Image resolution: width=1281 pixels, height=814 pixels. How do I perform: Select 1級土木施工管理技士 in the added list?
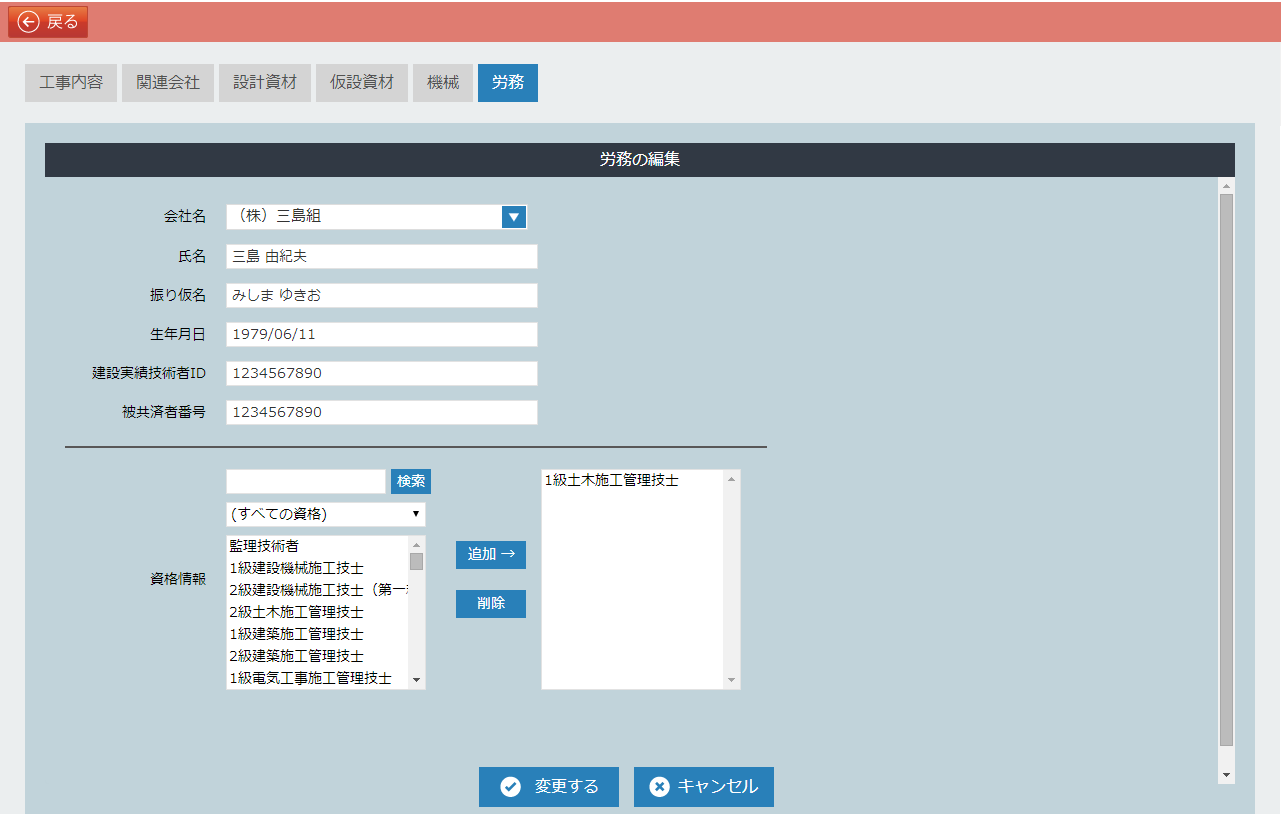coord(633,481)
